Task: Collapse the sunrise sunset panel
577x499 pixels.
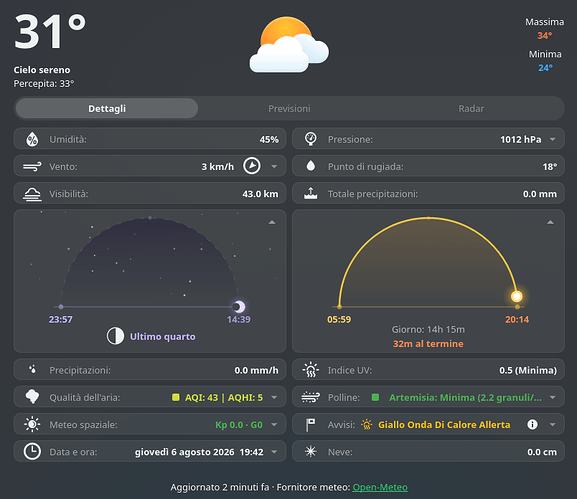Action: (x=550, y=222)
